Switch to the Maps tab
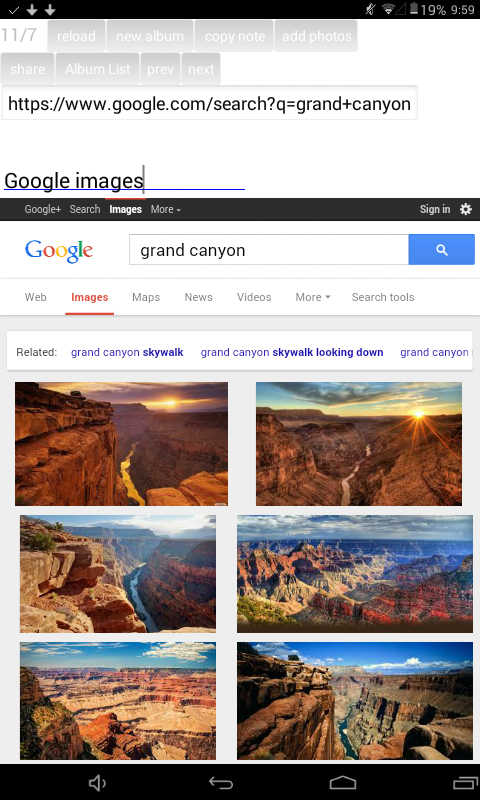Image resolution: width=480 pixels, height=800 pixels. pos(146,297)
